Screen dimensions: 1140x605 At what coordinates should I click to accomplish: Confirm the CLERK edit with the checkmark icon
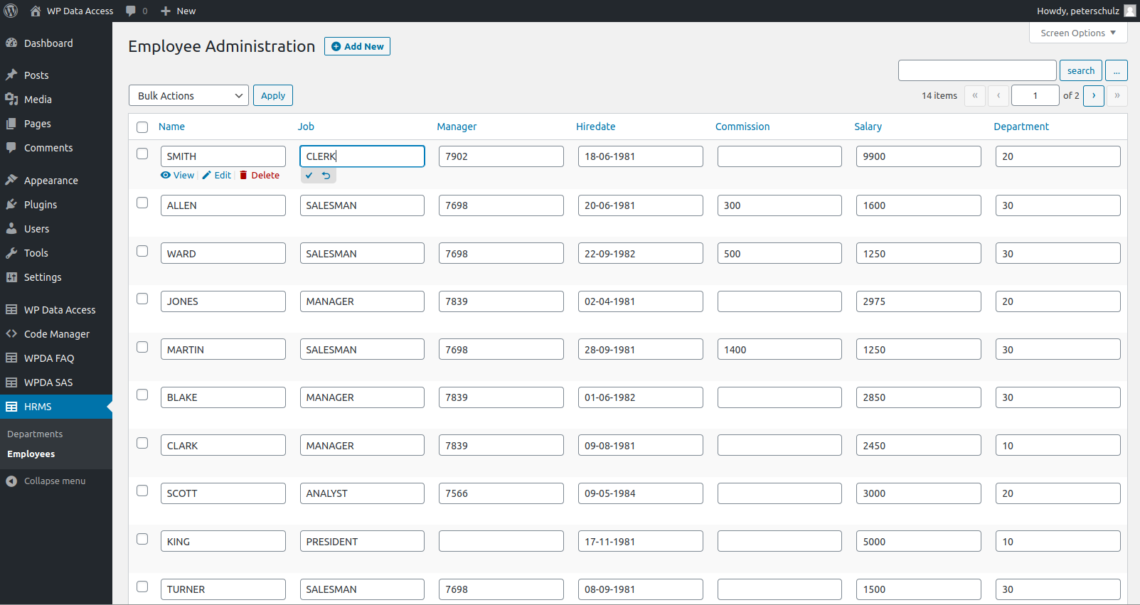pos(310,175)
